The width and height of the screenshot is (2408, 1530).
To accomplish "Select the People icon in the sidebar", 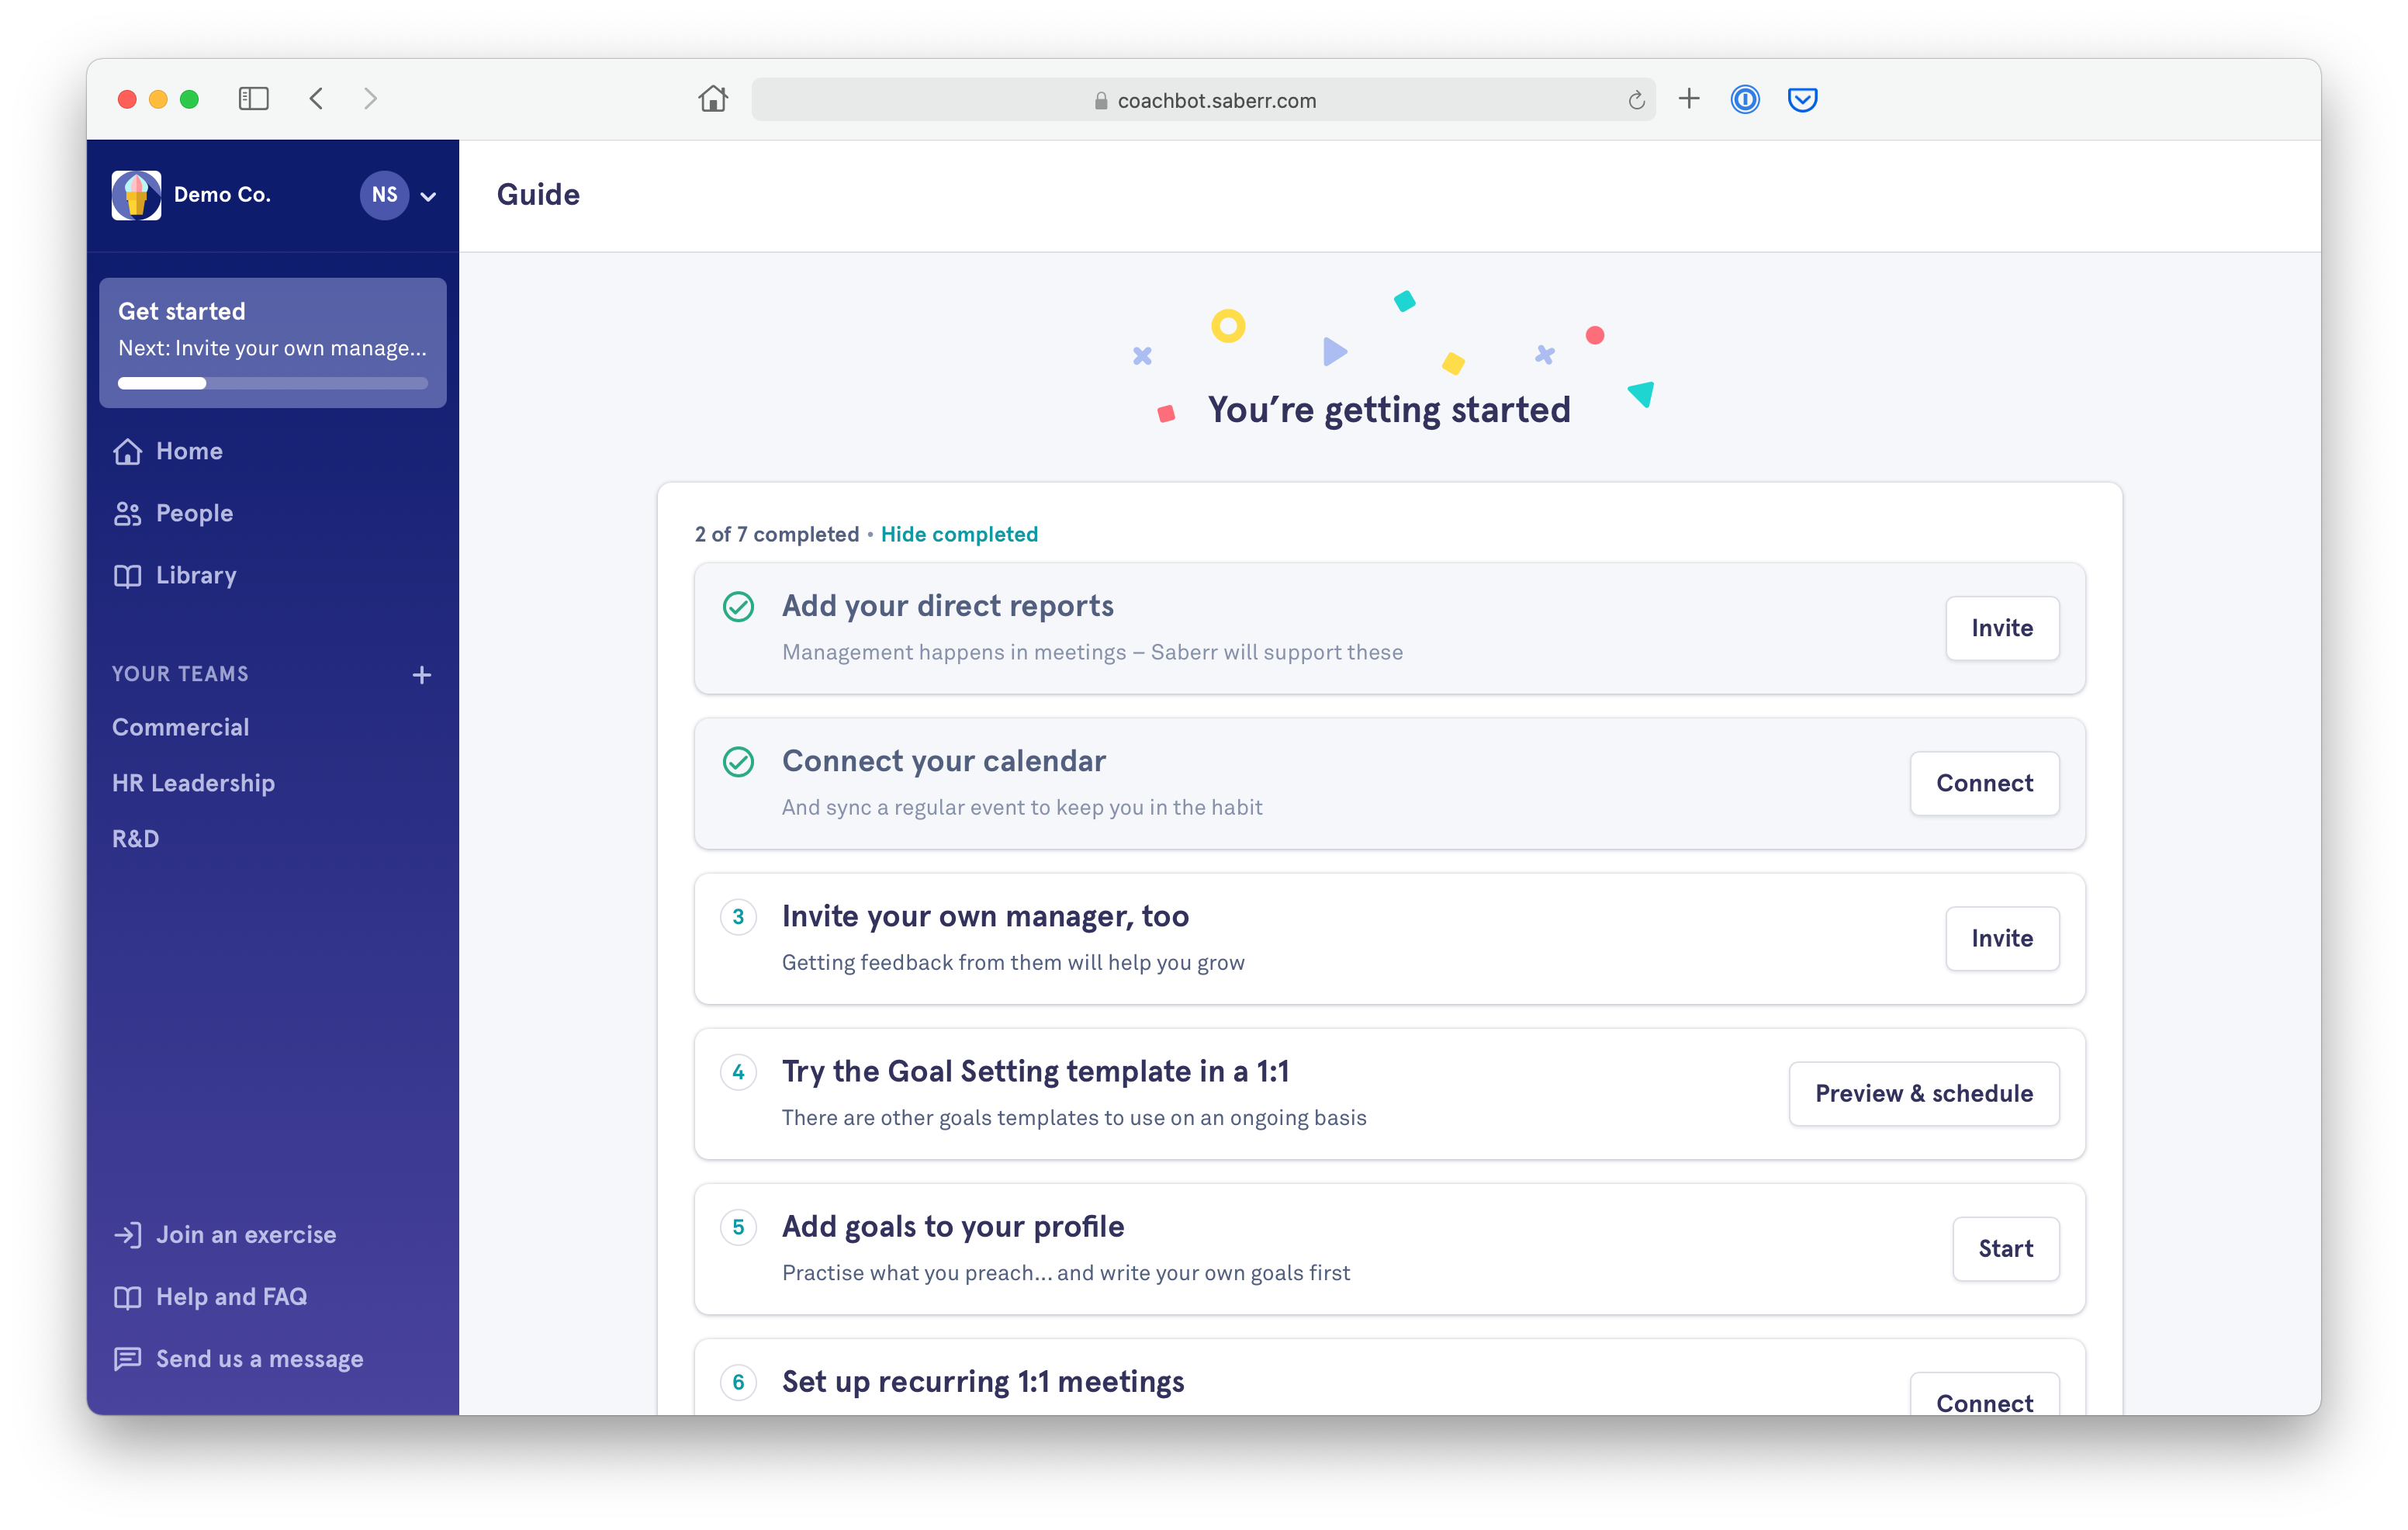I will (128, 513).
